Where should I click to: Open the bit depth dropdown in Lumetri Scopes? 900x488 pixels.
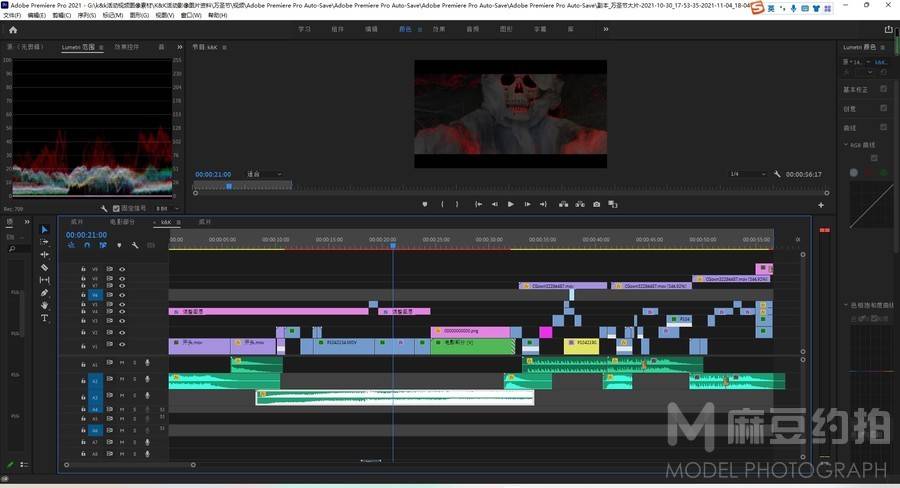coord(167,208)
